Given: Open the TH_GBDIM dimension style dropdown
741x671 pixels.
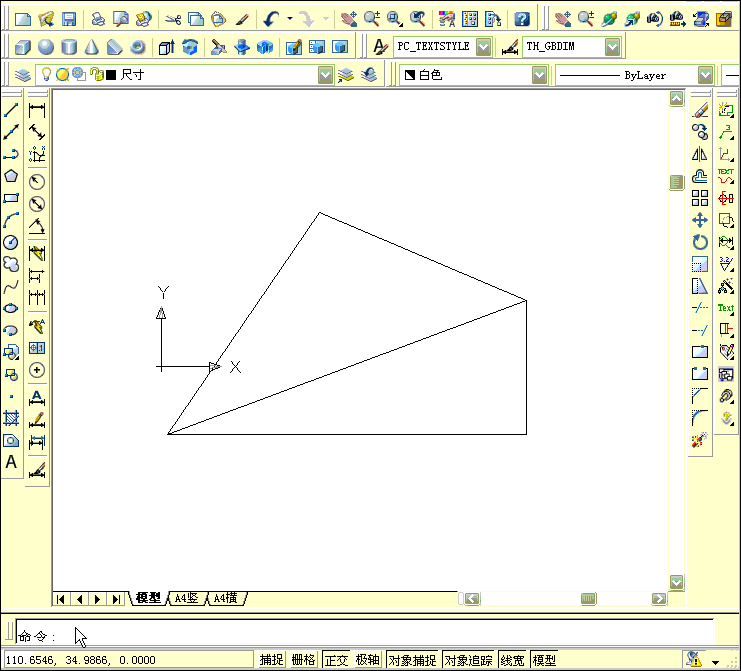Looking at the screenshot, I should click(612, 47).
